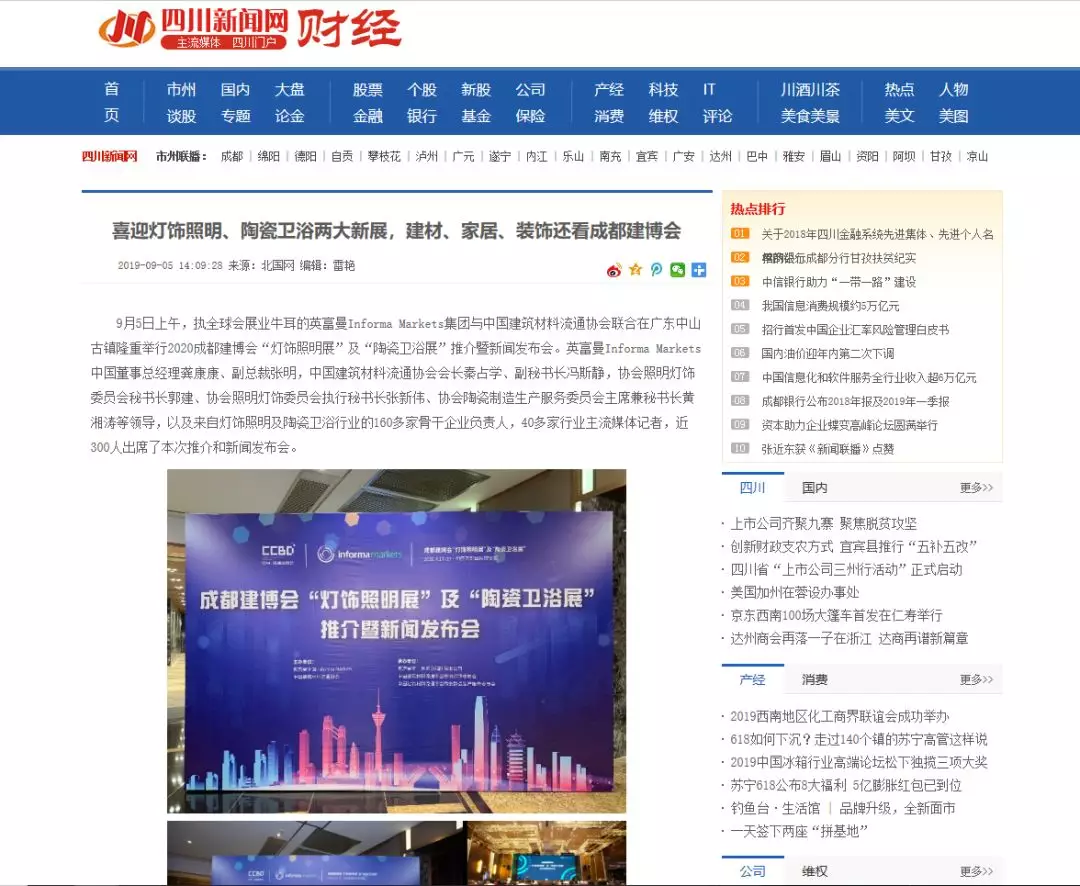Open 银行 in the navigation bar
The width and height of the screenshot is (1080, 886).
tap(422, 116)
